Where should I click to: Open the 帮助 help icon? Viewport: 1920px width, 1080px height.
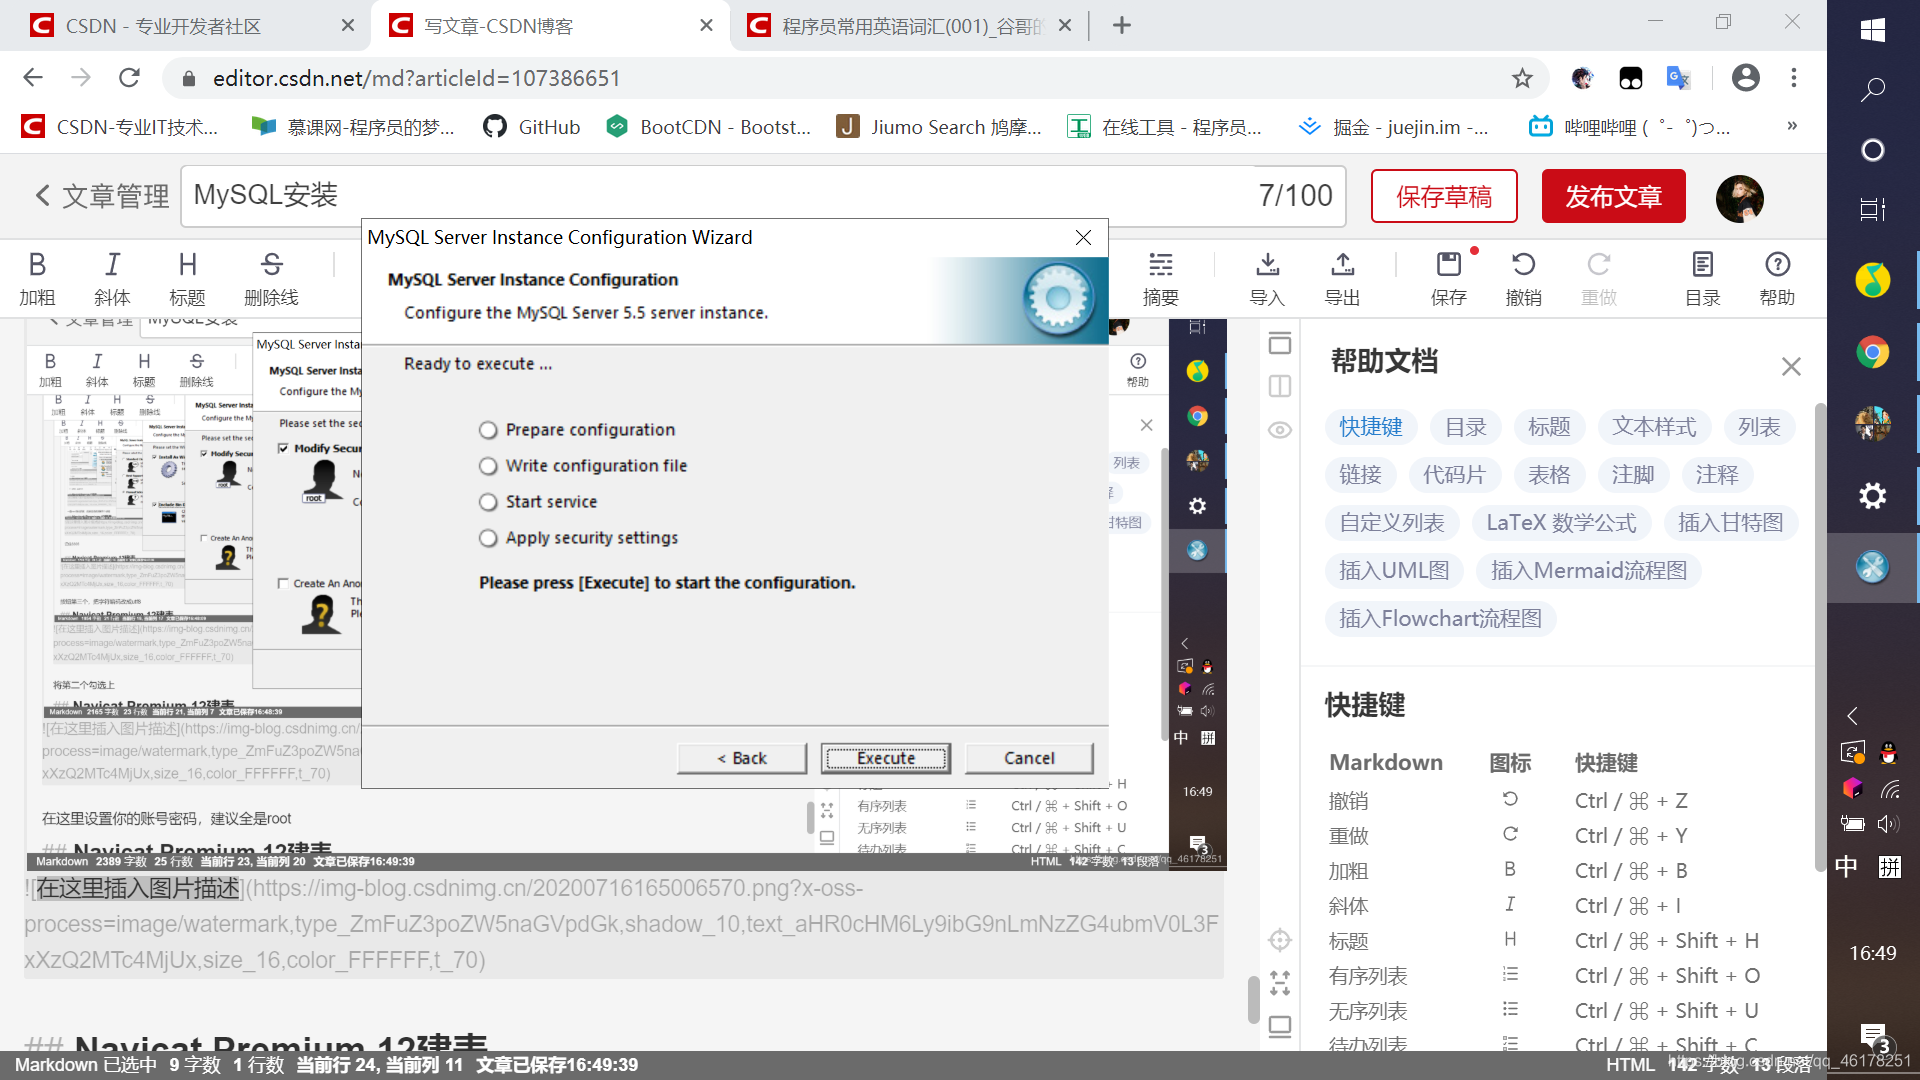coord(1777,278)
